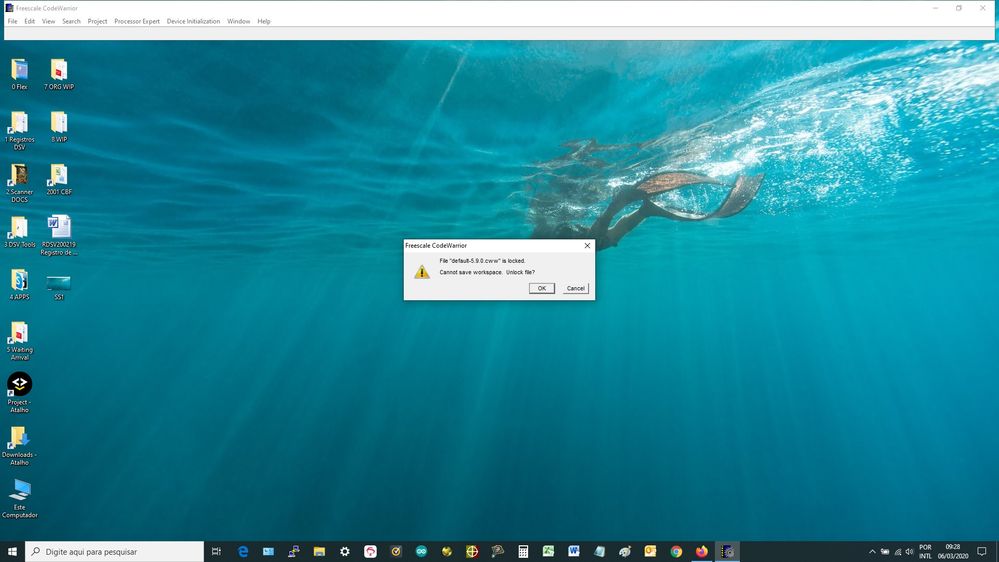Open the POR INTL language selector

[x=925, y=552]
